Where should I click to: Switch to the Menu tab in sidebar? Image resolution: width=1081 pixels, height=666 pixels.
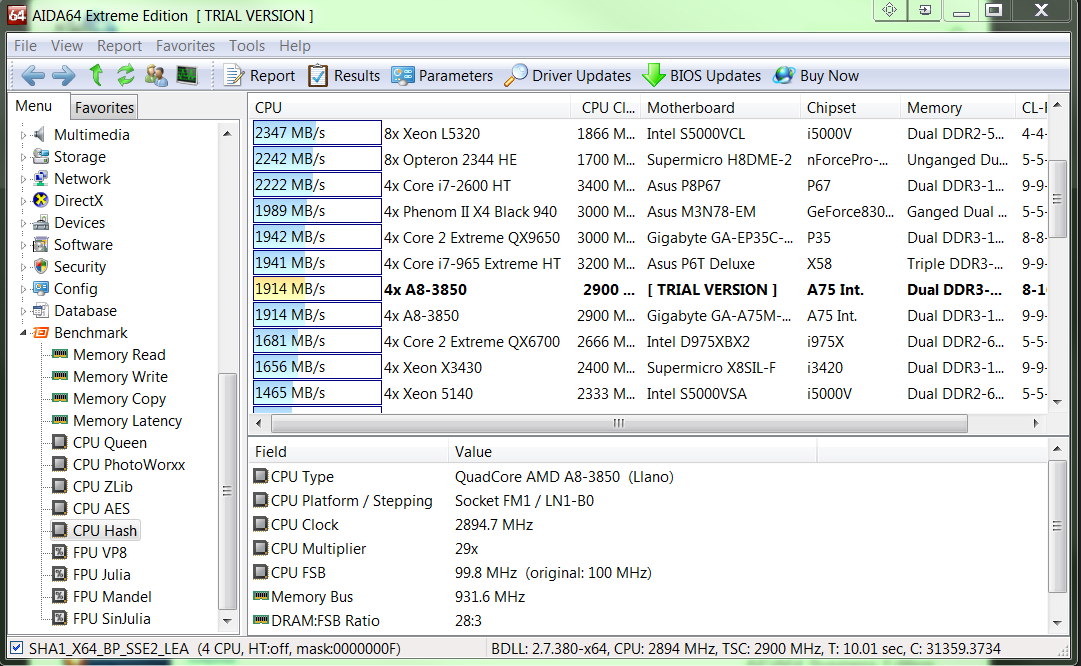coord(34,106)
